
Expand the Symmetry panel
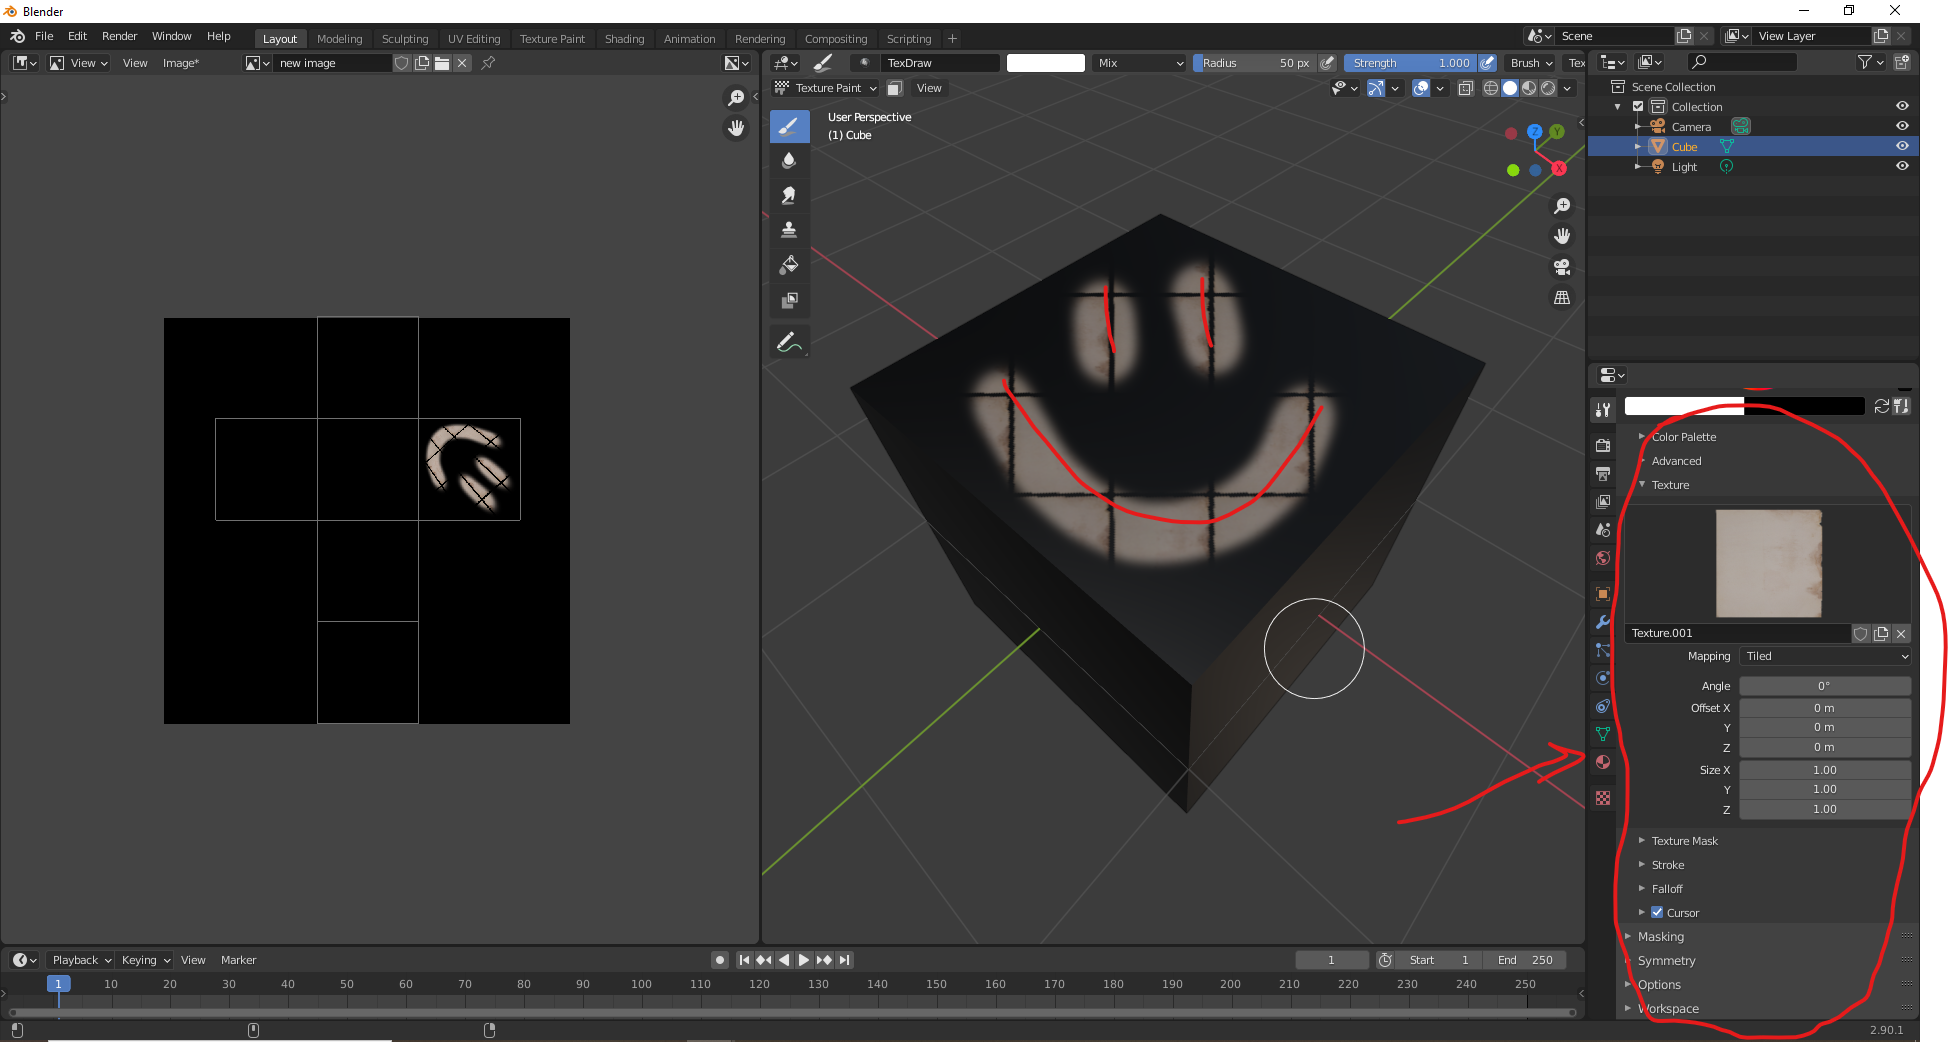(1666, 961)
